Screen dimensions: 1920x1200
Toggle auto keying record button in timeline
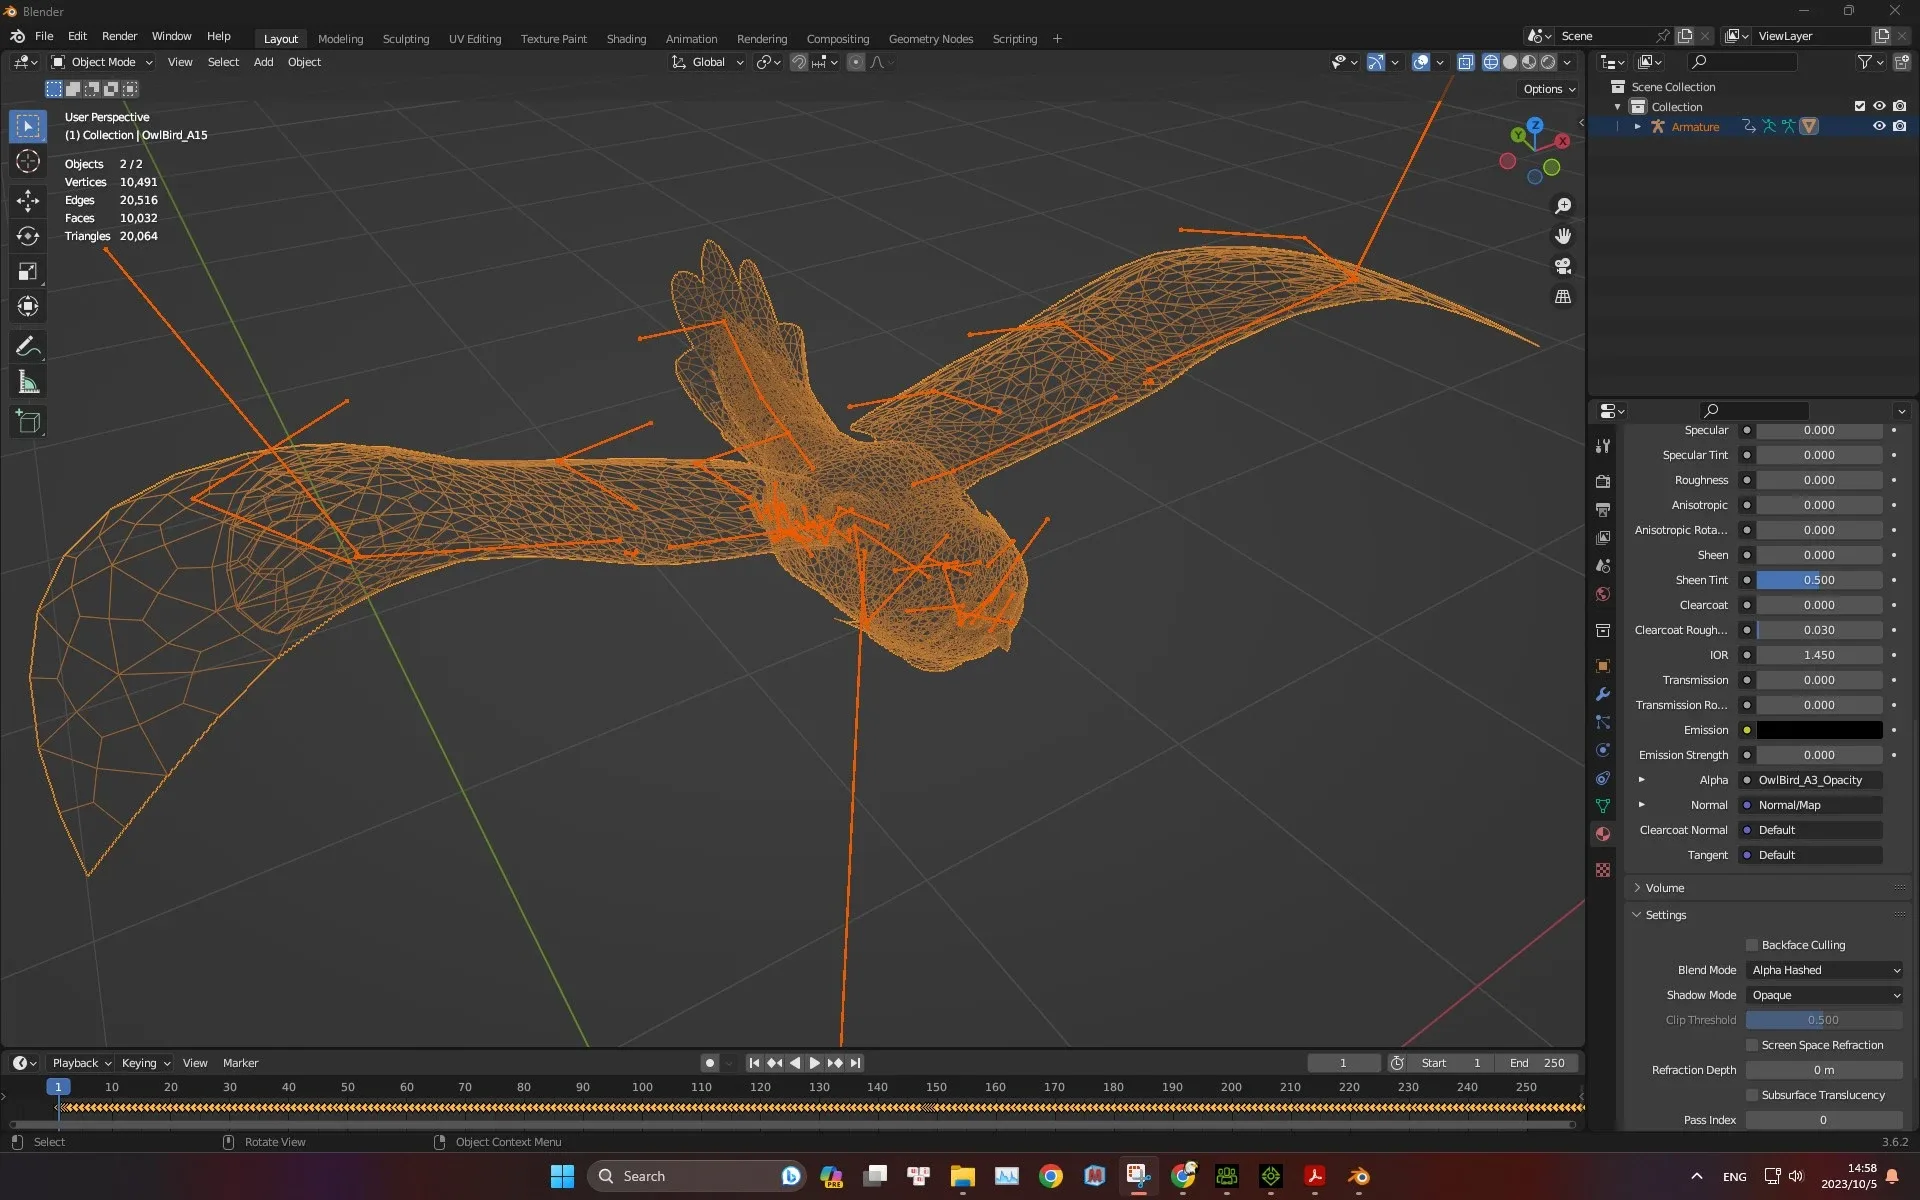[709, 1063]
